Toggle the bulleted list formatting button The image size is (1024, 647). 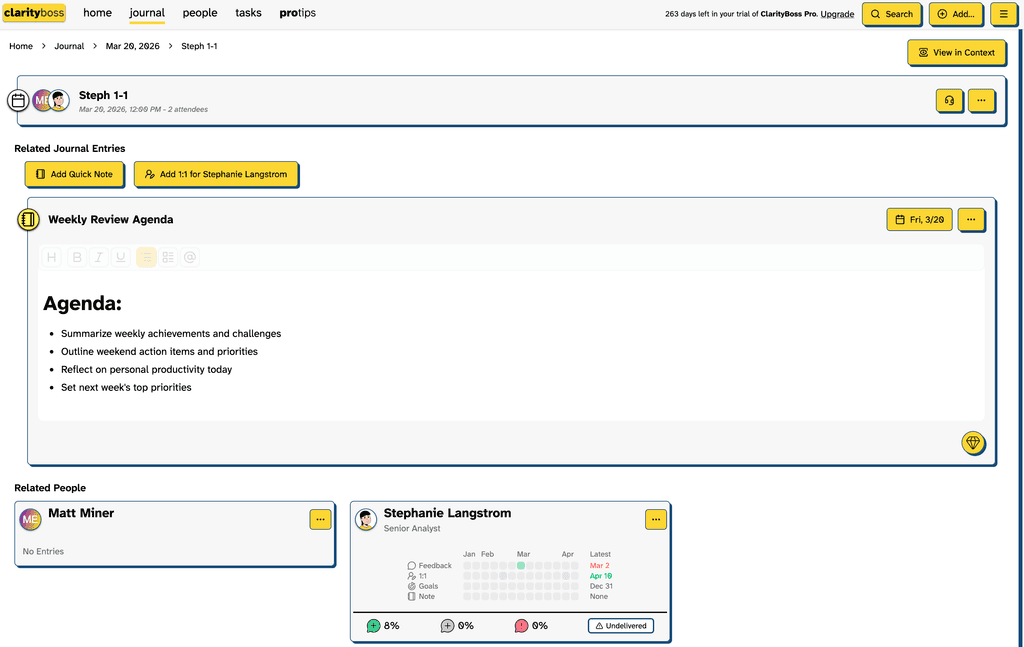pos(146,257)
